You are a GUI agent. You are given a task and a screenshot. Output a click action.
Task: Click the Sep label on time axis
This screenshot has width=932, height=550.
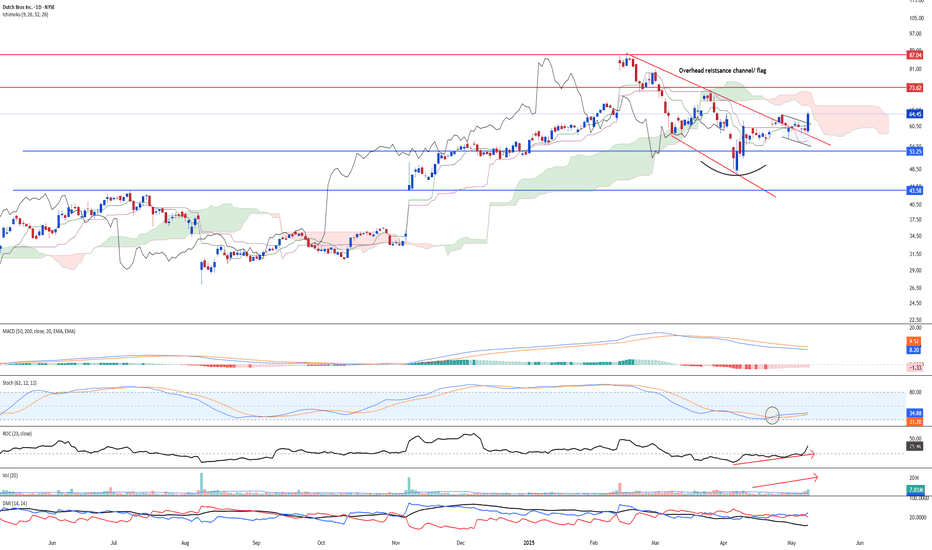tap(256, 543)
